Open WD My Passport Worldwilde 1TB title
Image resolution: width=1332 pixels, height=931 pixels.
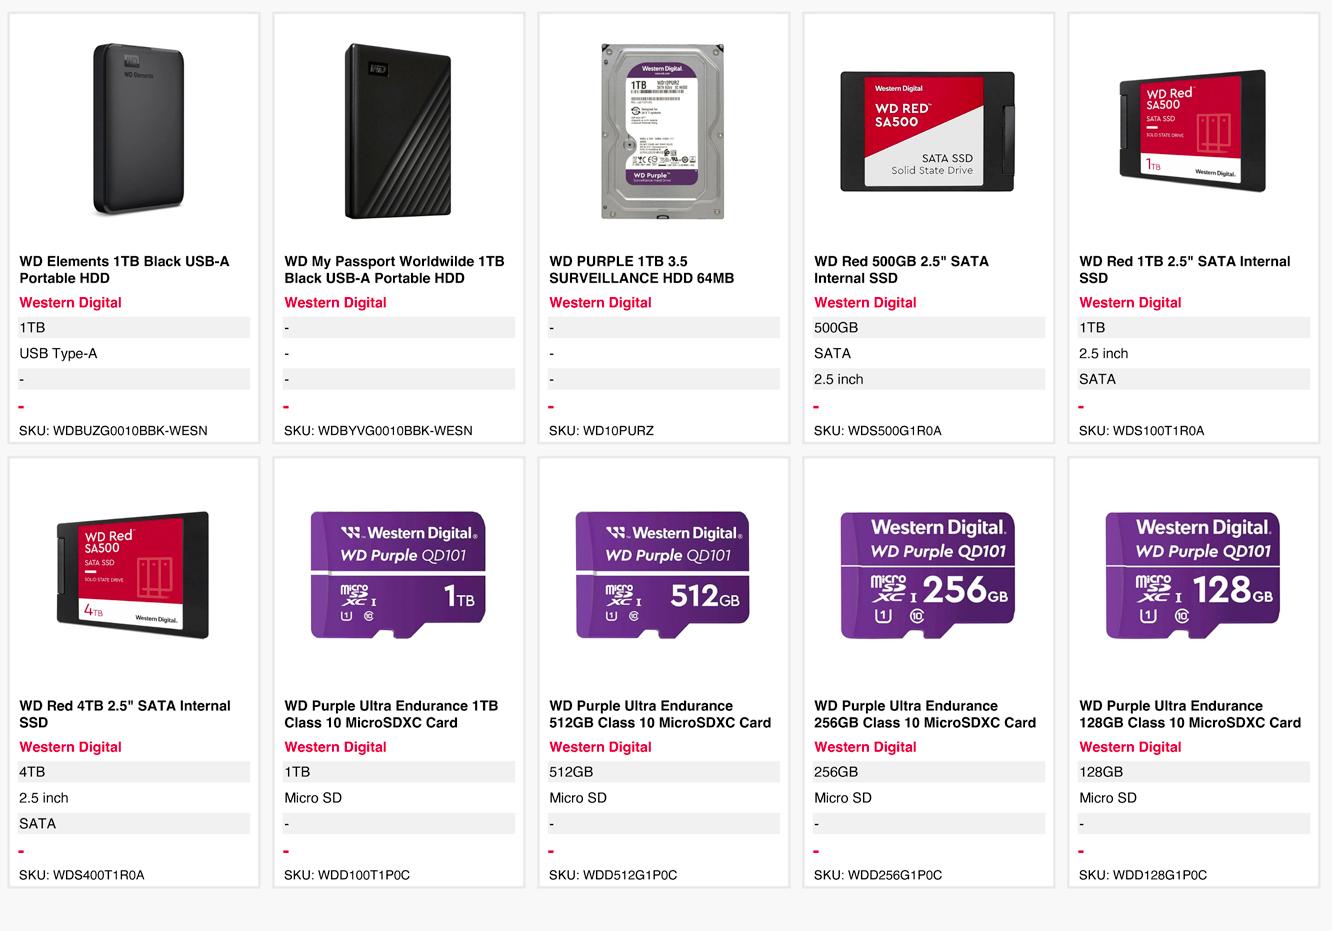pos(394,269)
